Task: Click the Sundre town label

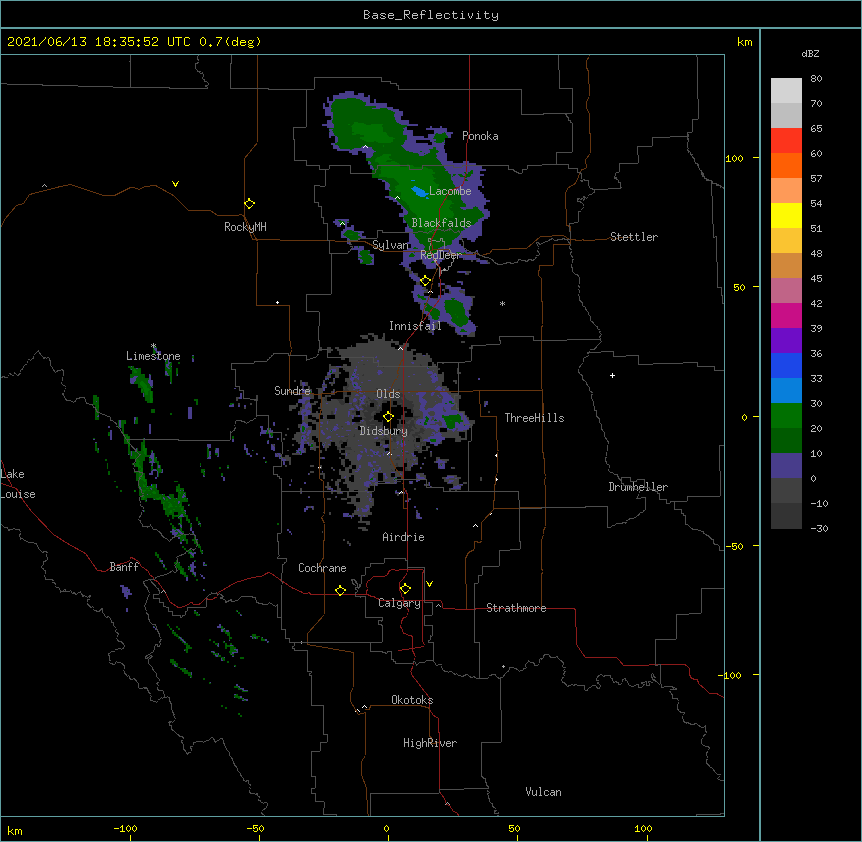Action: [292, 391]
